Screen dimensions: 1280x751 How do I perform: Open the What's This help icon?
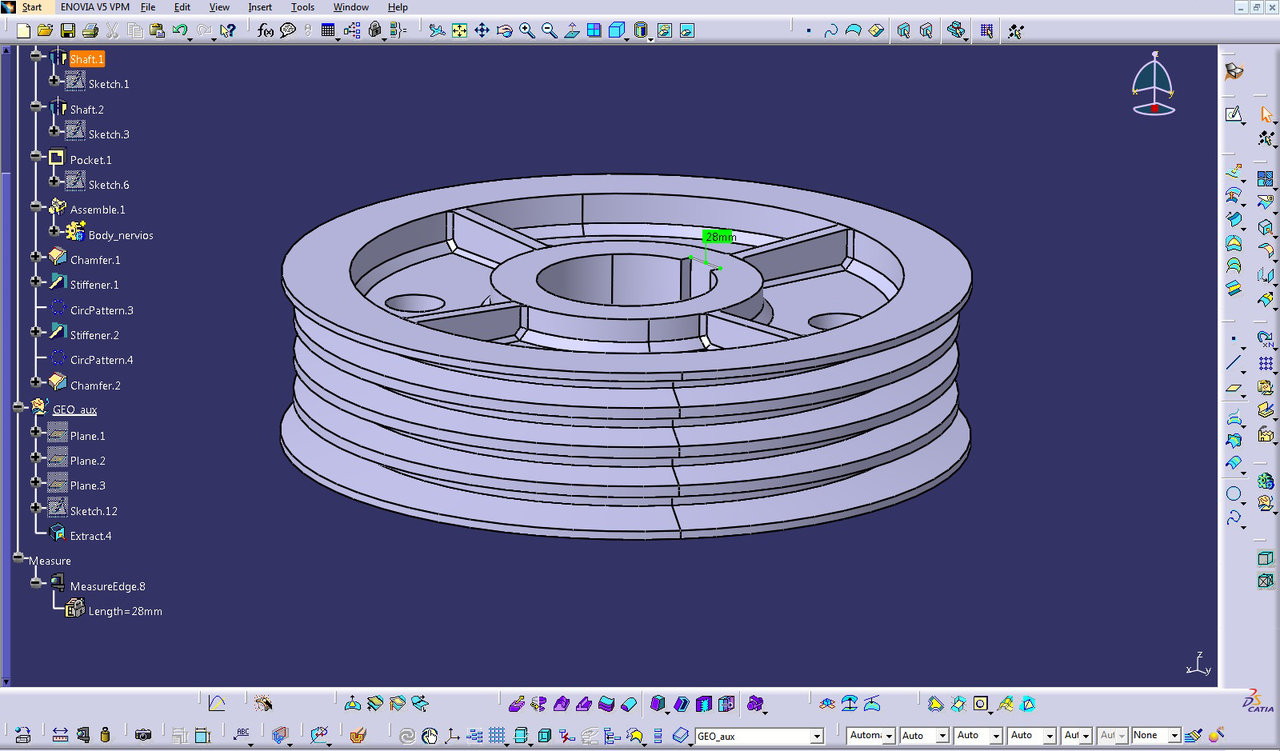[x=227, y=31]
